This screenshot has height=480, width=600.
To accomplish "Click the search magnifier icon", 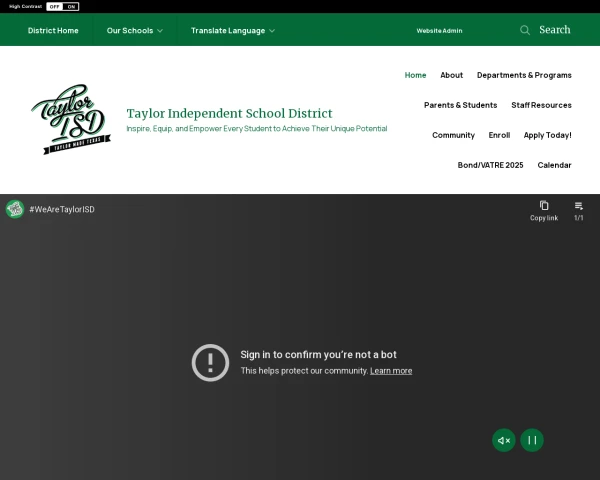I will [525, 30].
